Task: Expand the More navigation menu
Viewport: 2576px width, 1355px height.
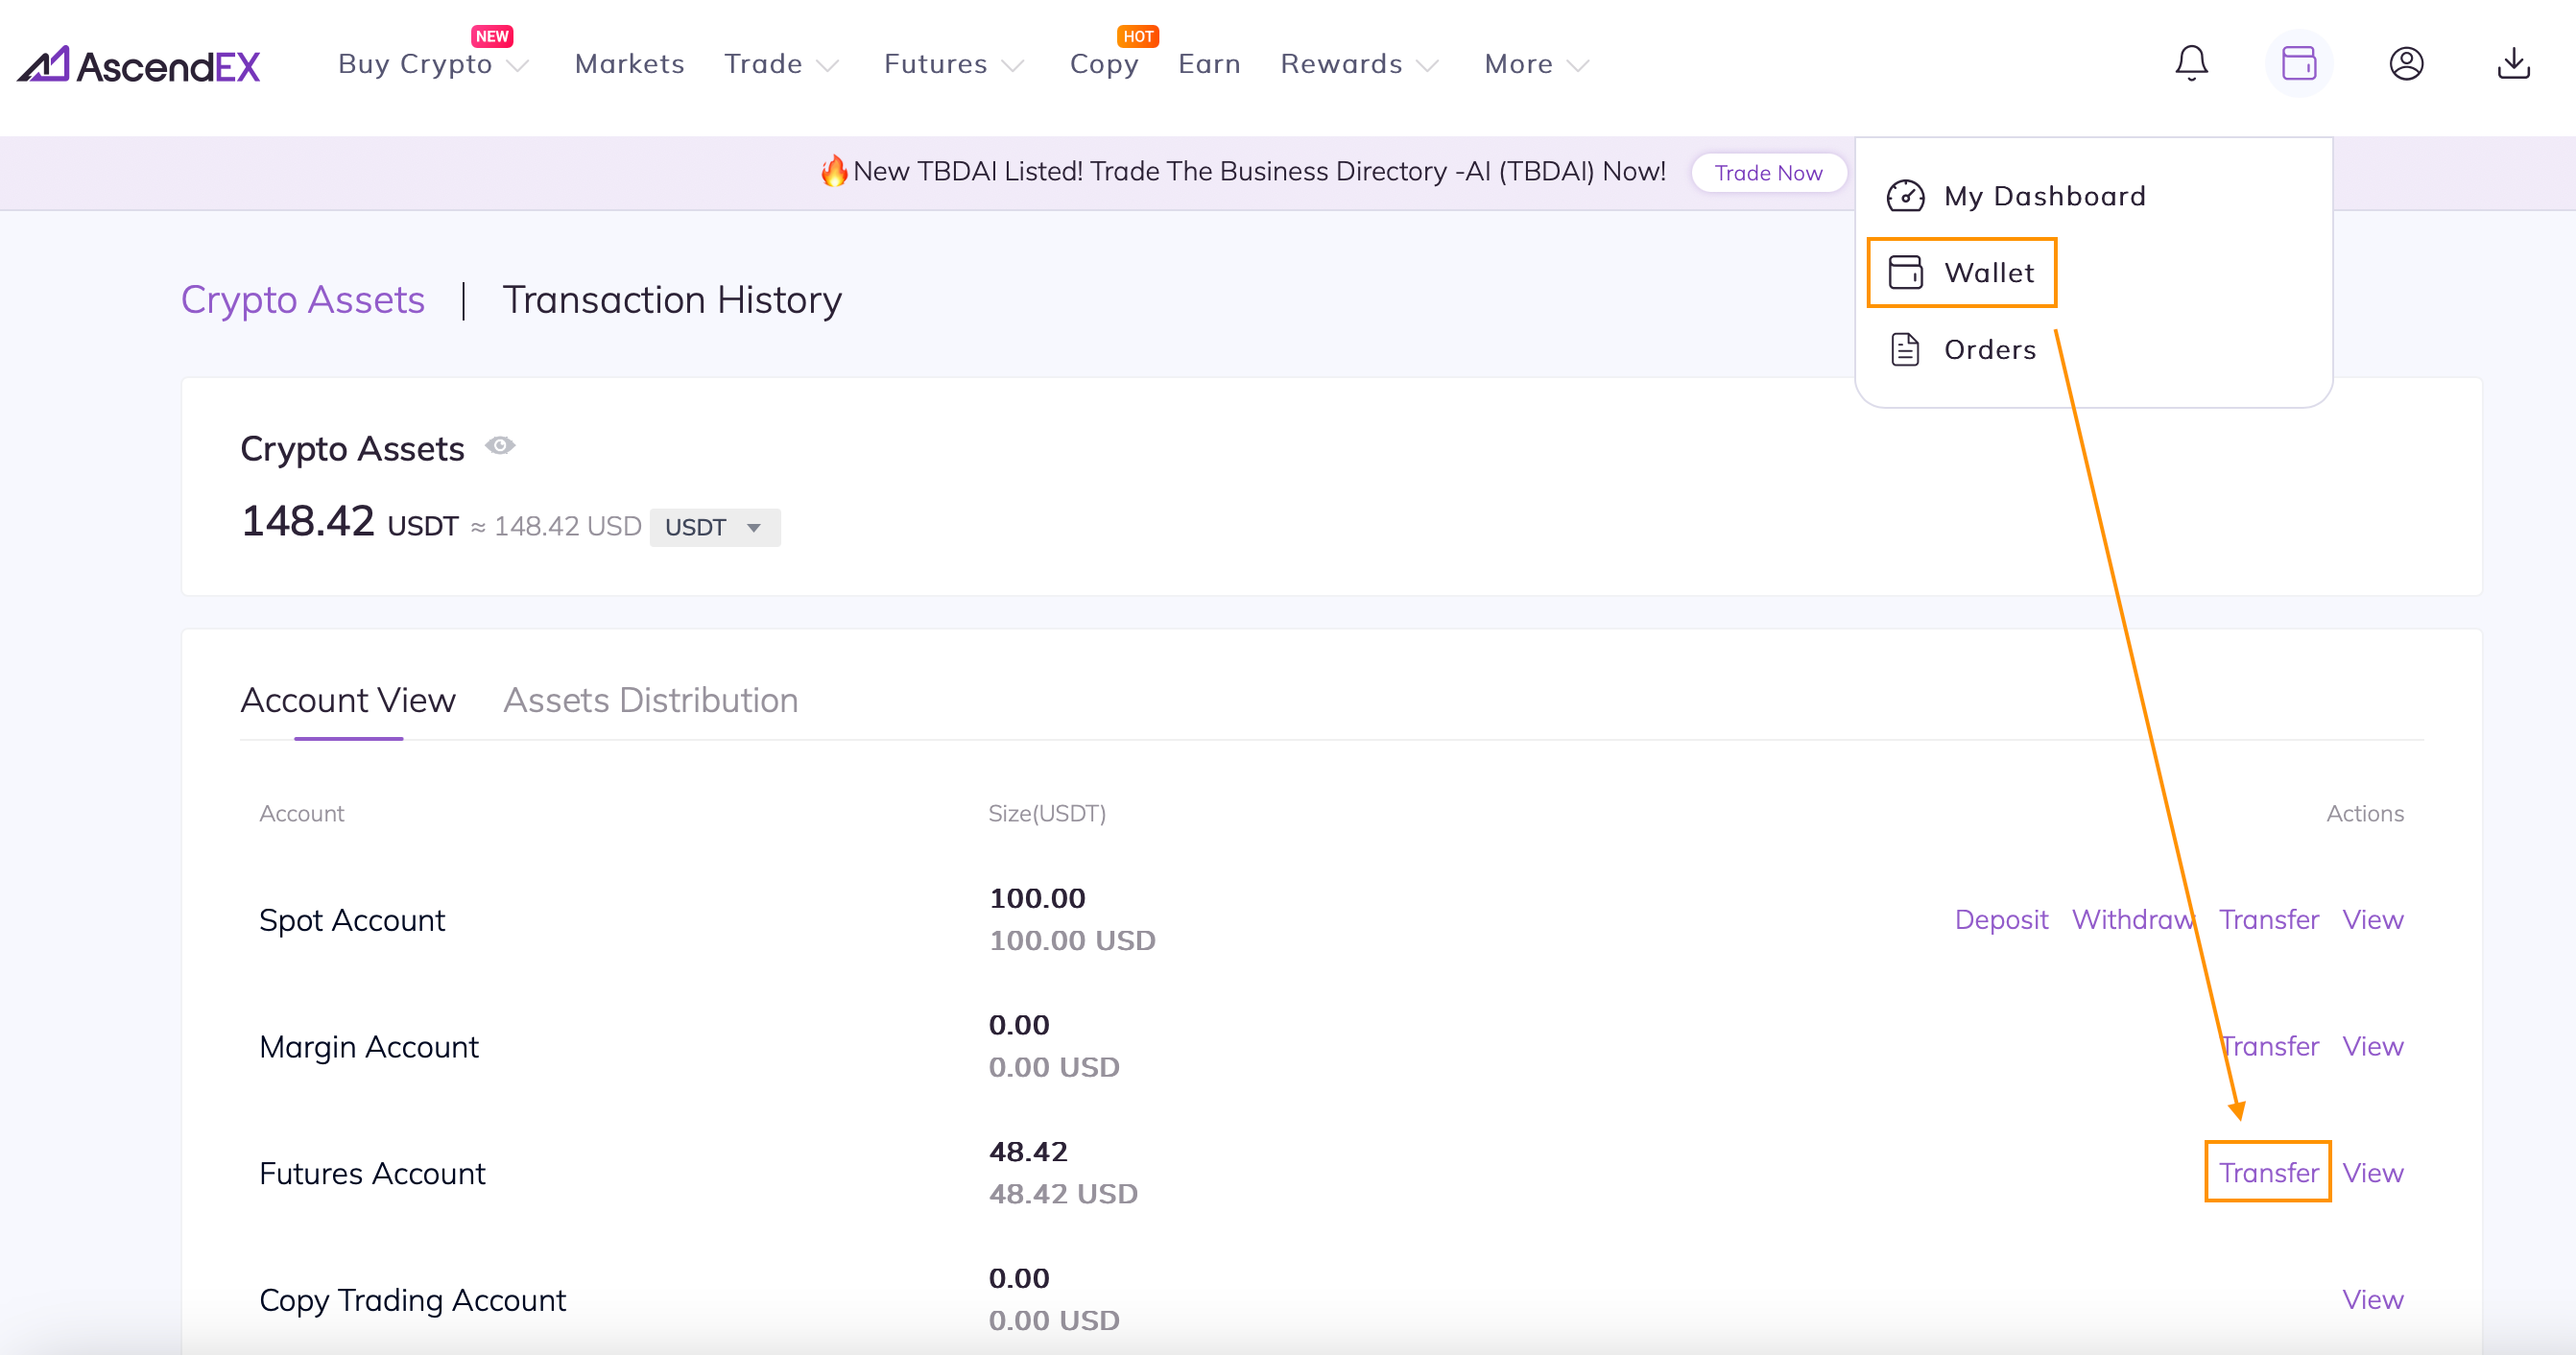Action: [1535, 65]
